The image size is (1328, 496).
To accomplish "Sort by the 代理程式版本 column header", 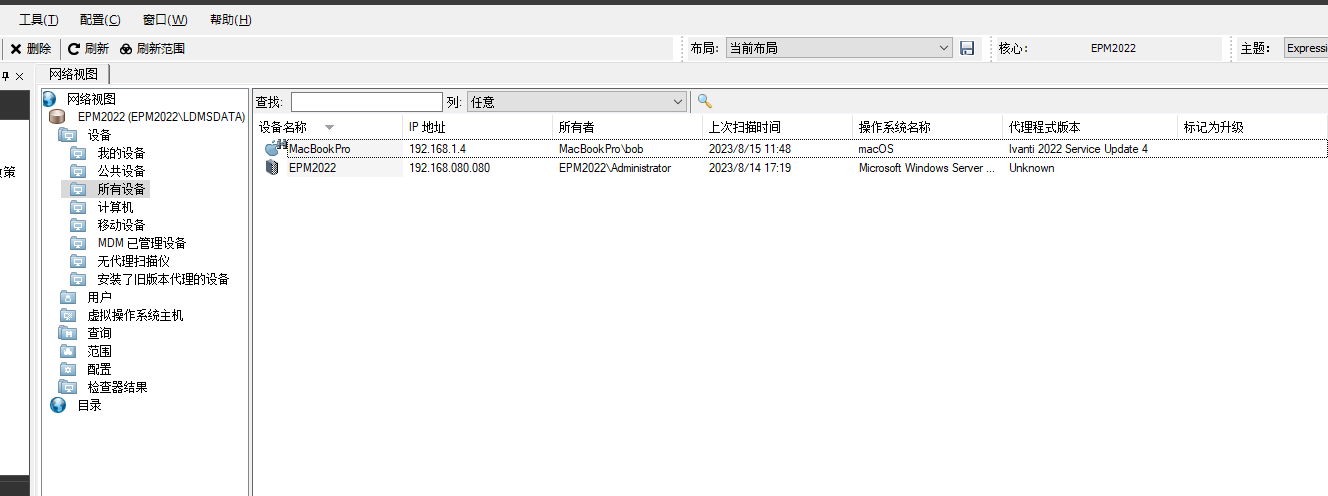I will tap(1090, 127).
